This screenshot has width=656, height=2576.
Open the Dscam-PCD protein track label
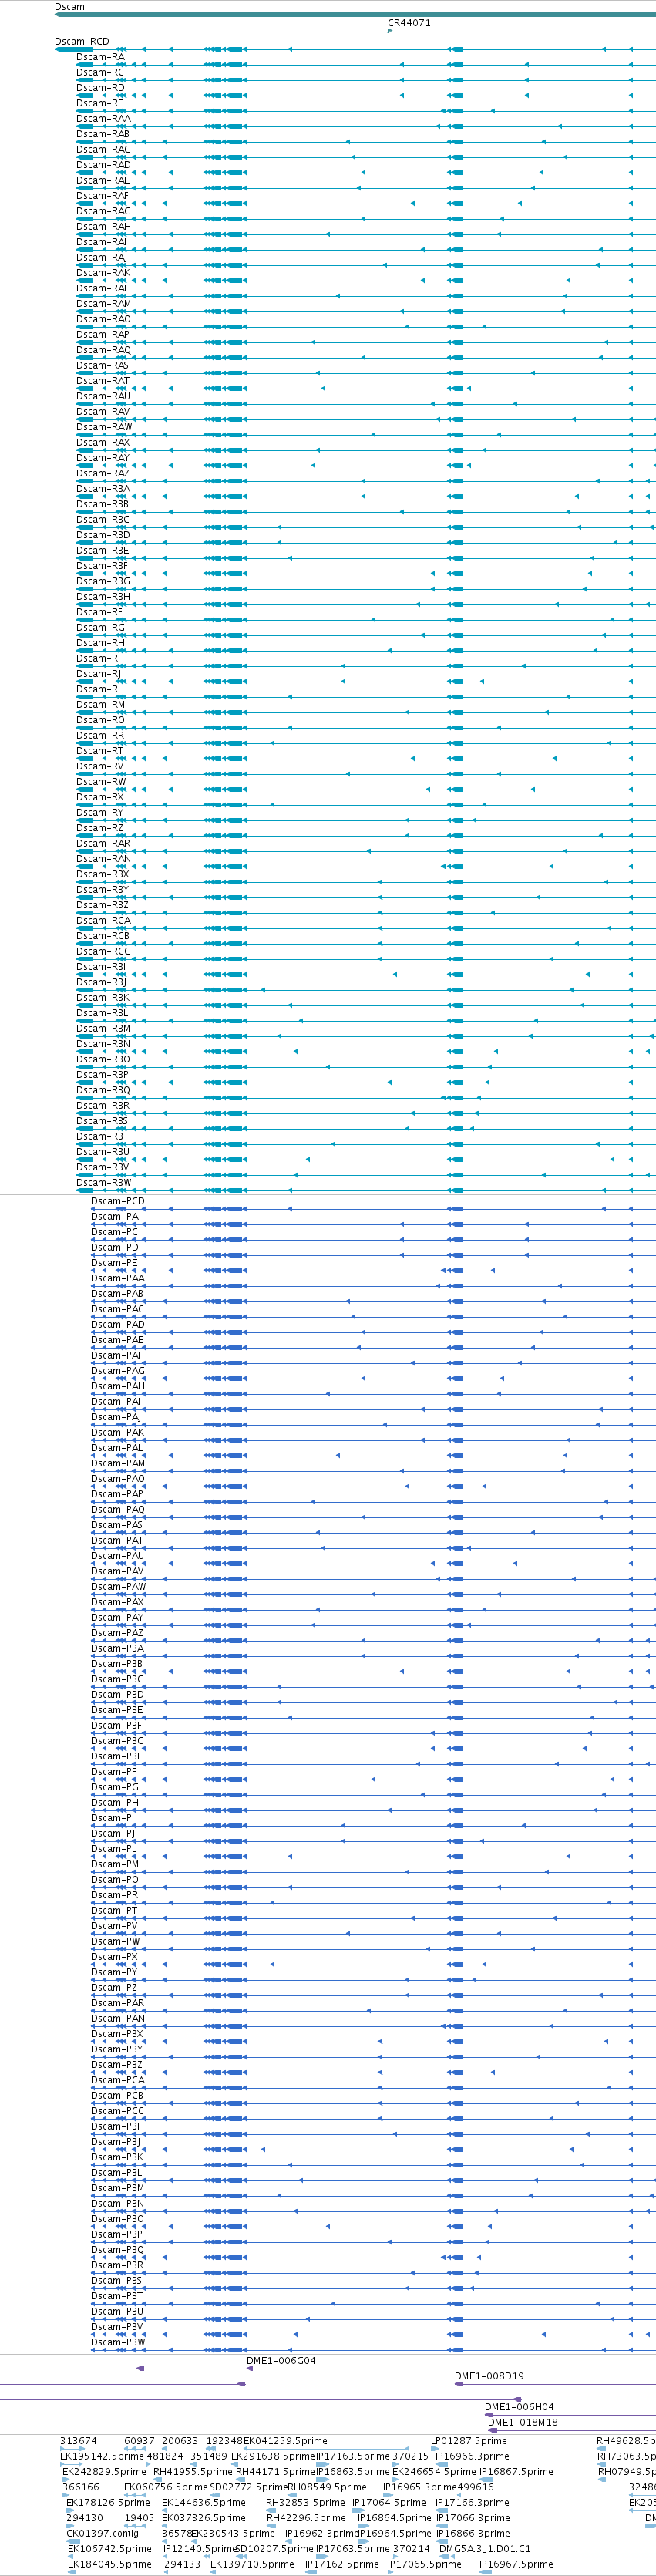[x=118, y=1202]
